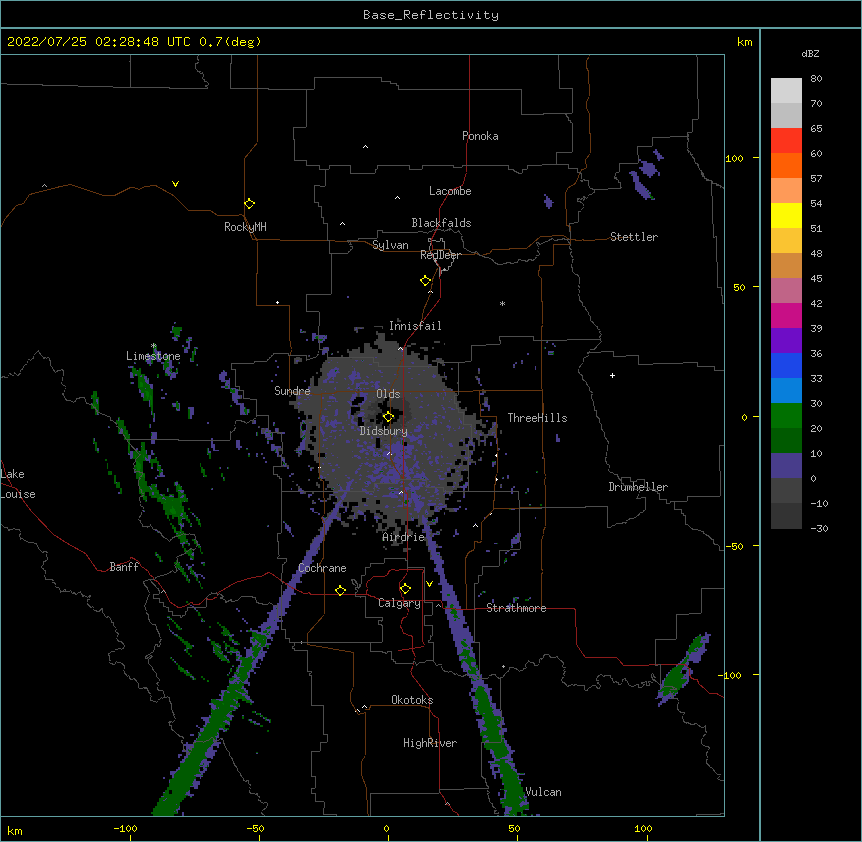Click the yellow V marker northwest of RockyMH
862x842 pixels.
(x=175, y=184)
